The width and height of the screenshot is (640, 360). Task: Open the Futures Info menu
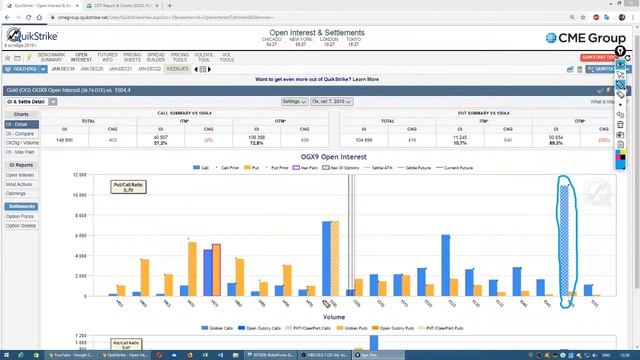107,58
